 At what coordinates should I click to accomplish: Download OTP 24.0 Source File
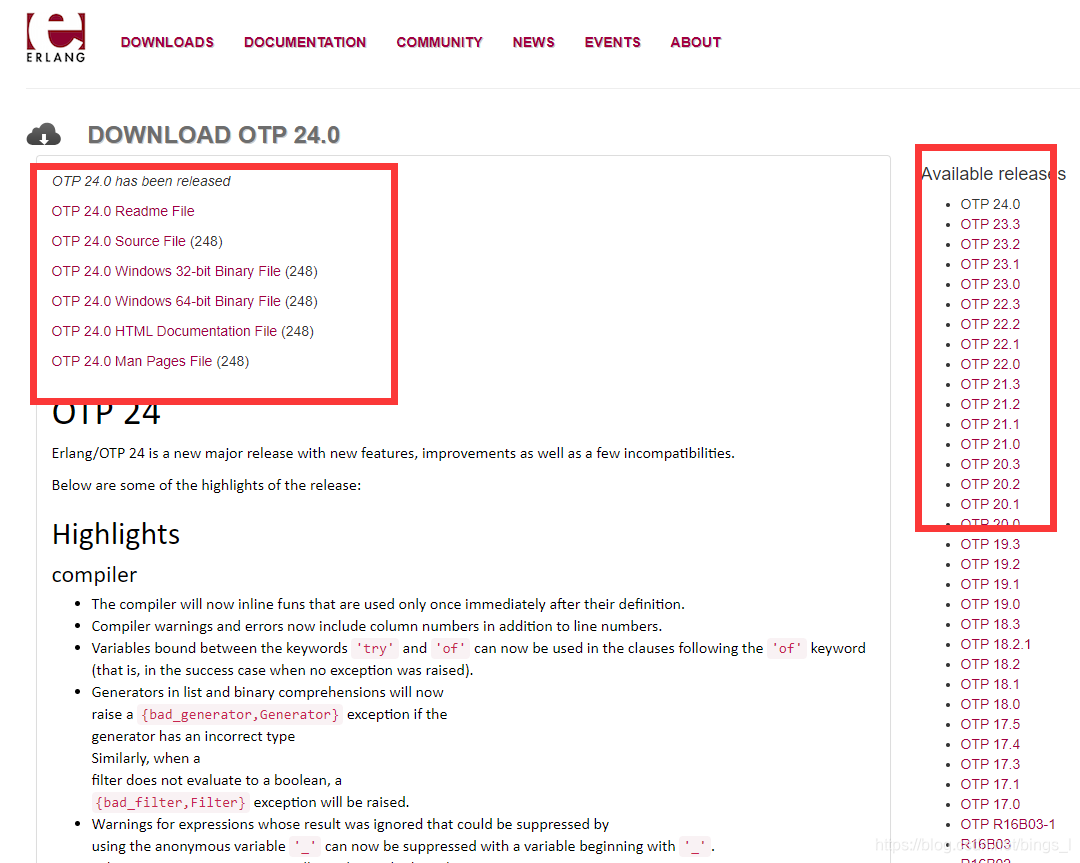pyautogui.click(x=118, y=241)
